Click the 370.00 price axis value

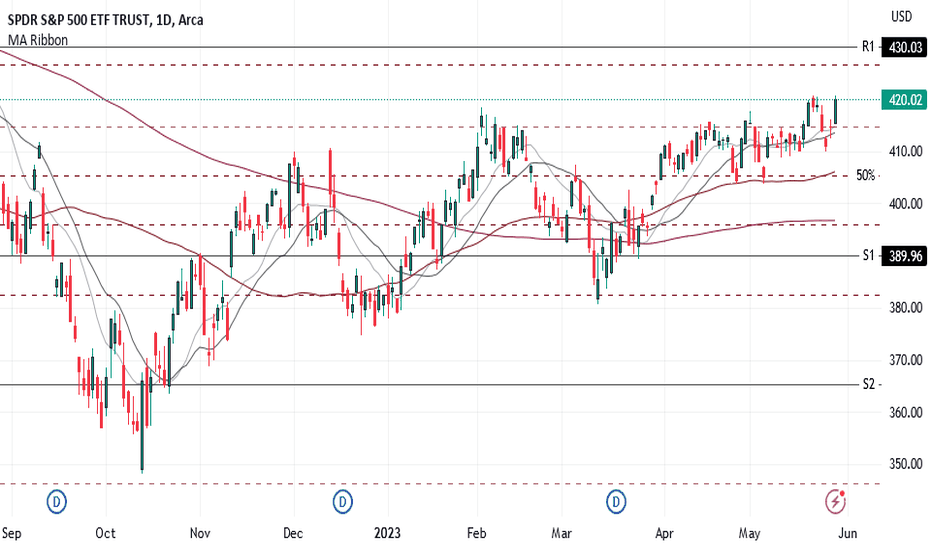(x=905, y=360)
